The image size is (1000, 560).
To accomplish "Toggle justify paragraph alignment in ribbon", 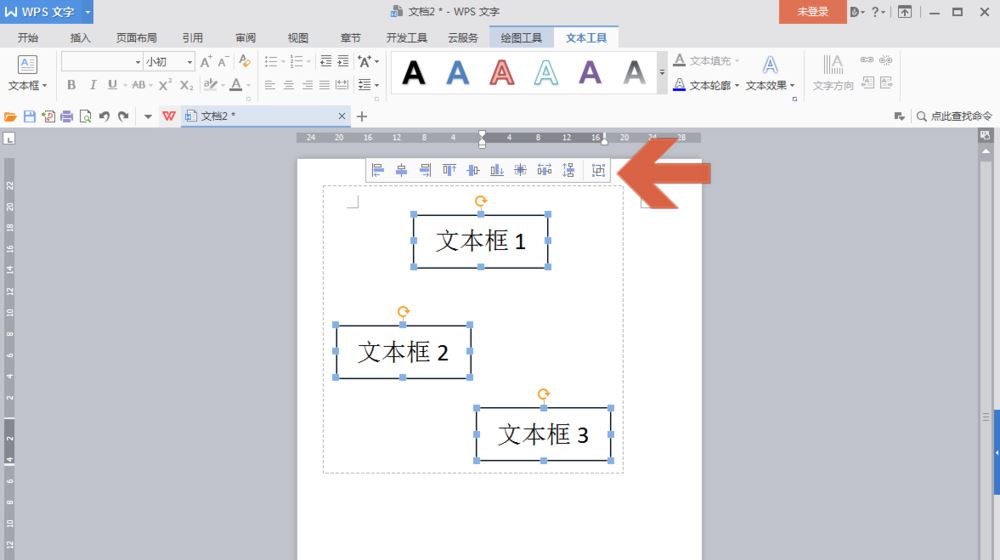I will click(325, 84).
